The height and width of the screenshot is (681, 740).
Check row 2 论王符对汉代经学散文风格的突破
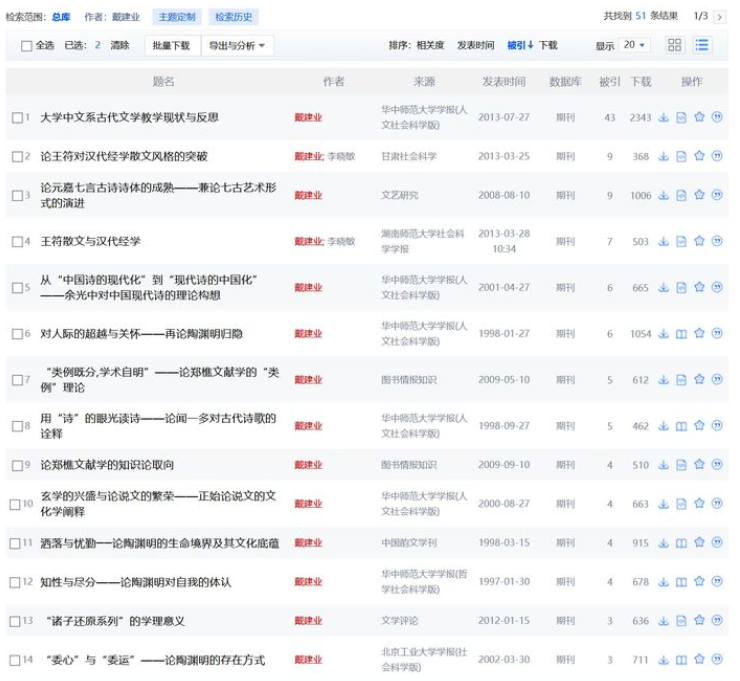coord(17,156)
